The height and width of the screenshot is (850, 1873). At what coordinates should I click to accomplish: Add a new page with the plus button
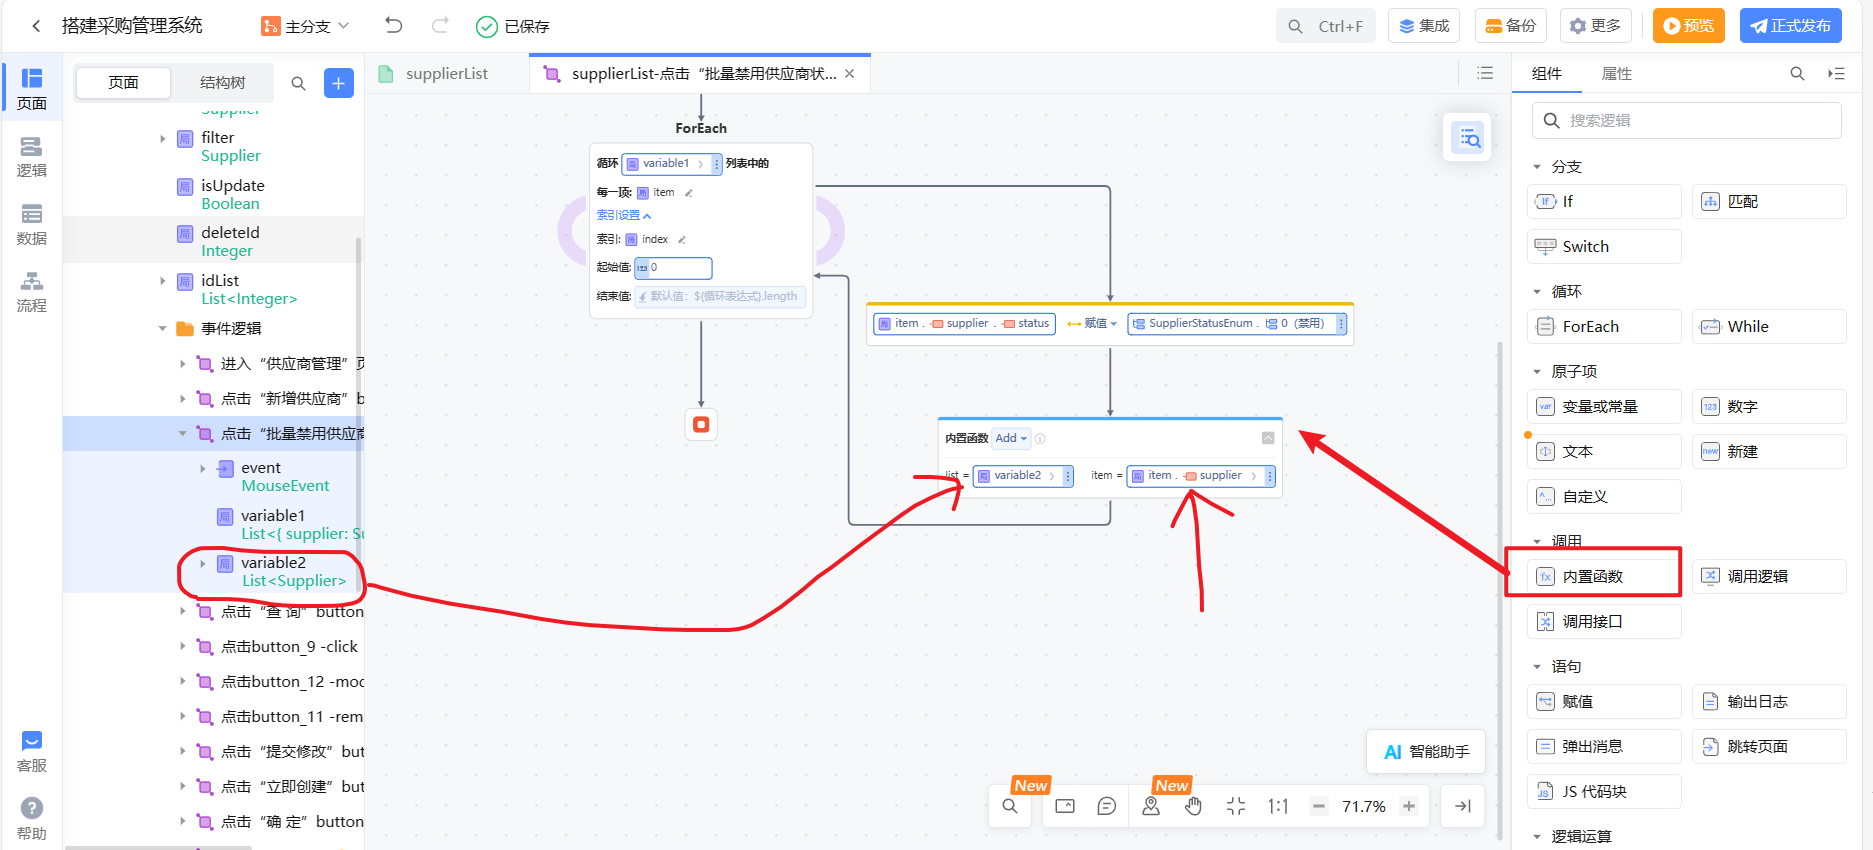click(x=339, y=83)
